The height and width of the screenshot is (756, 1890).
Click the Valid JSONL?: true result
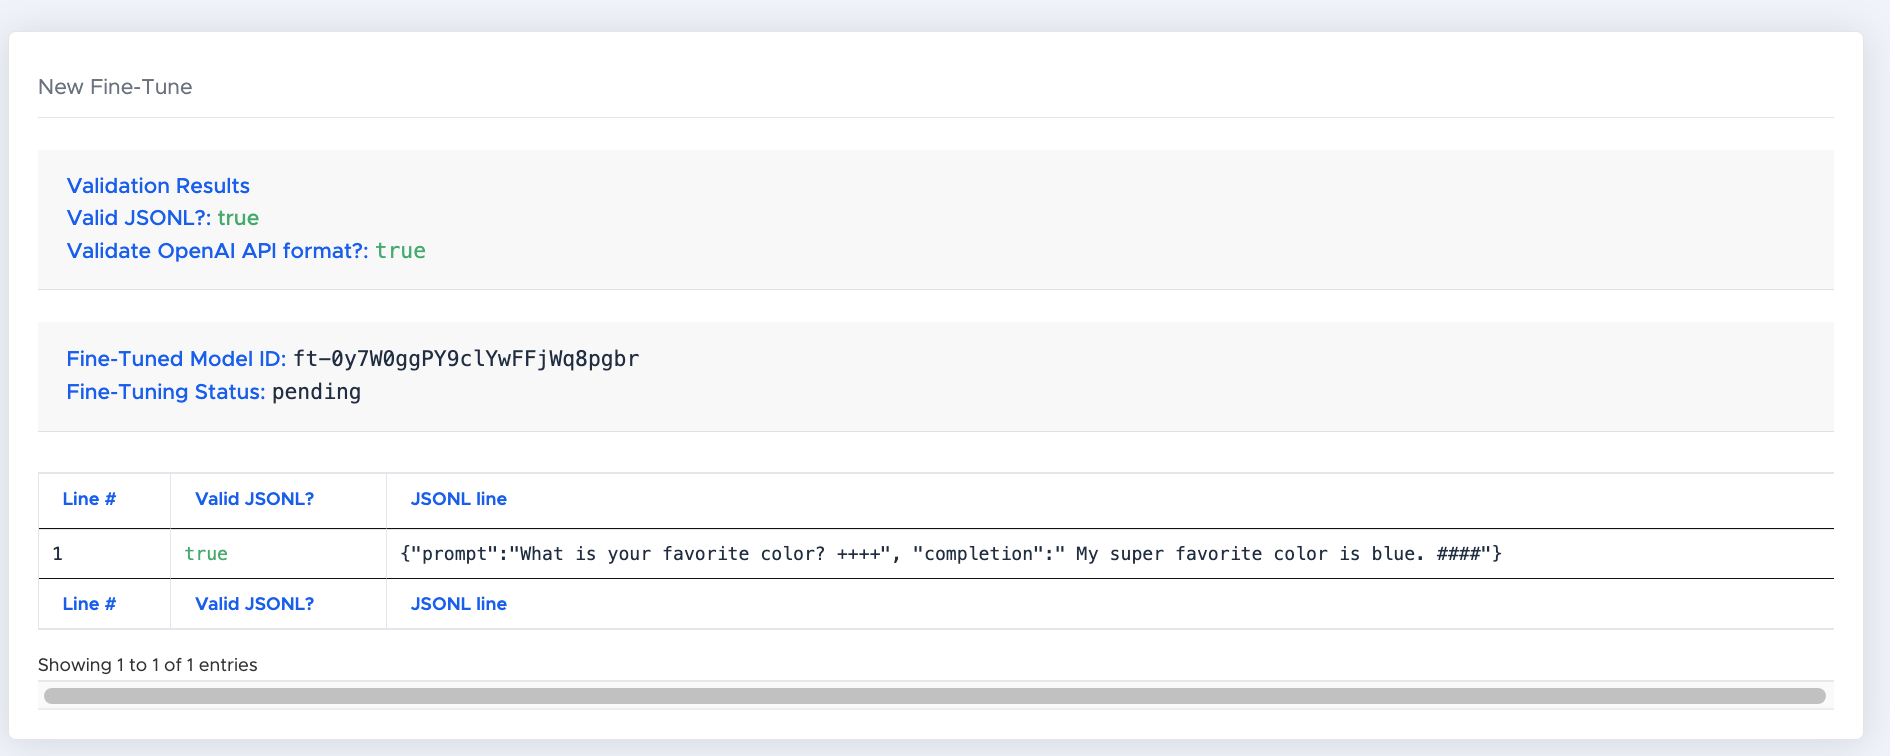click(162, 217)
